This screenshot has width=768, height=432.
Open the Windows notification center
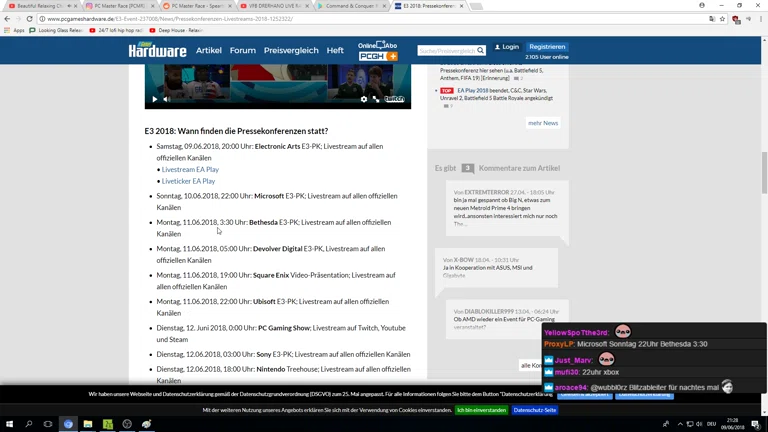point(756,424)
